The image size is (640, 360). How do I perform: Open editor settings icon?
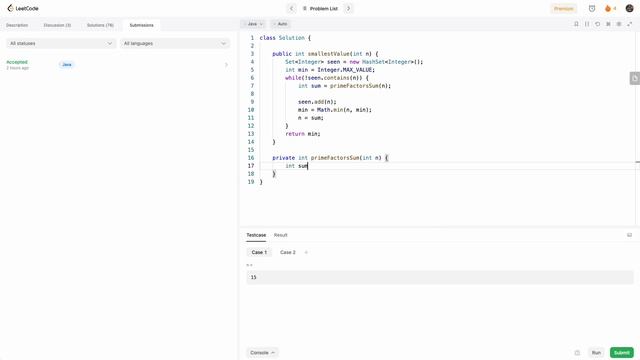[x=619, y=24]
